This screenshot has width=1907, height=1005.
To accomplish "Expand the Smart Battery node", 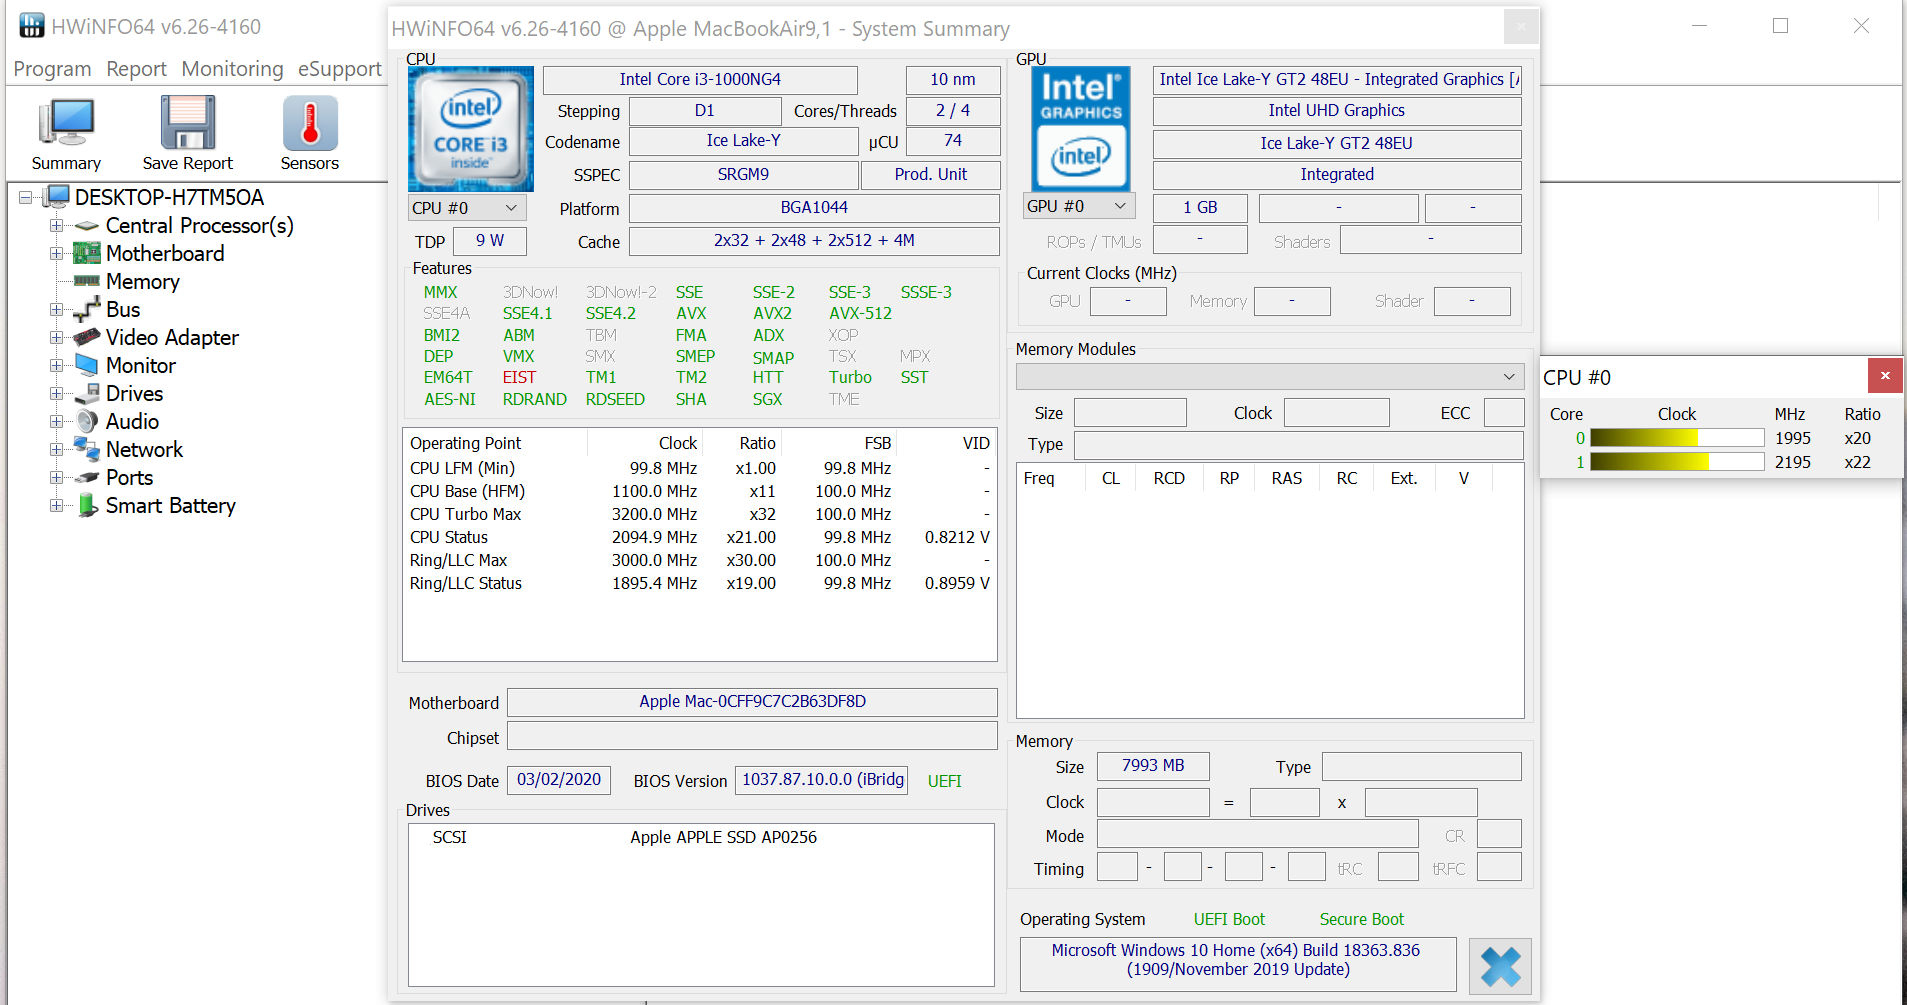I will 57,506.
